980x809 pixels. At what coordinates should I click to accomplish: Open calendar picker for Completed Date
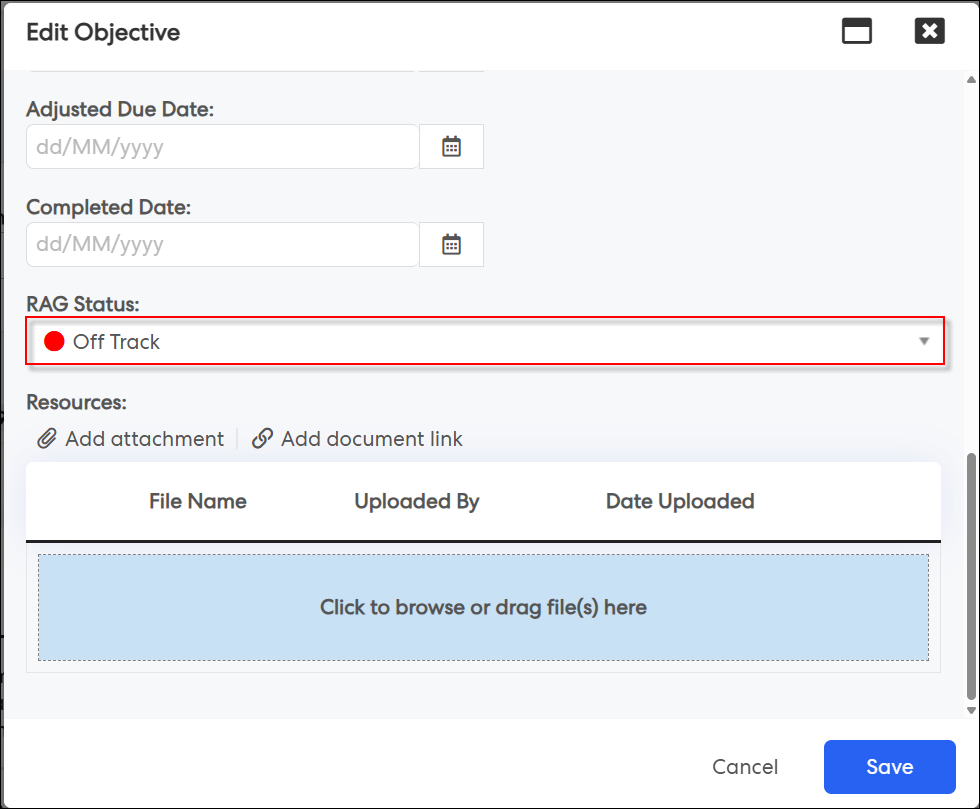click(451, 244)
